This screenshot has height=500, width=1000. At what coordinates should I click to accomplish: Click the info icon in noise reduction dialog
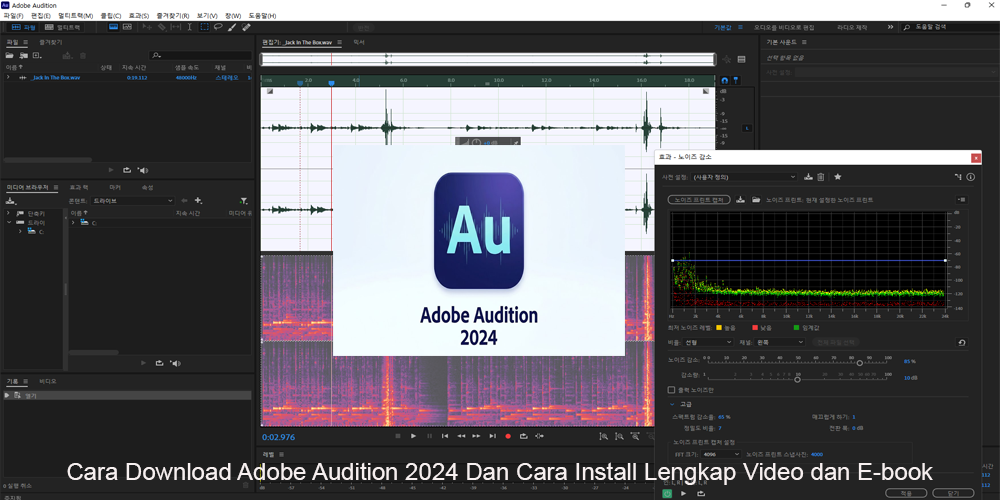[x=971, y=177]
